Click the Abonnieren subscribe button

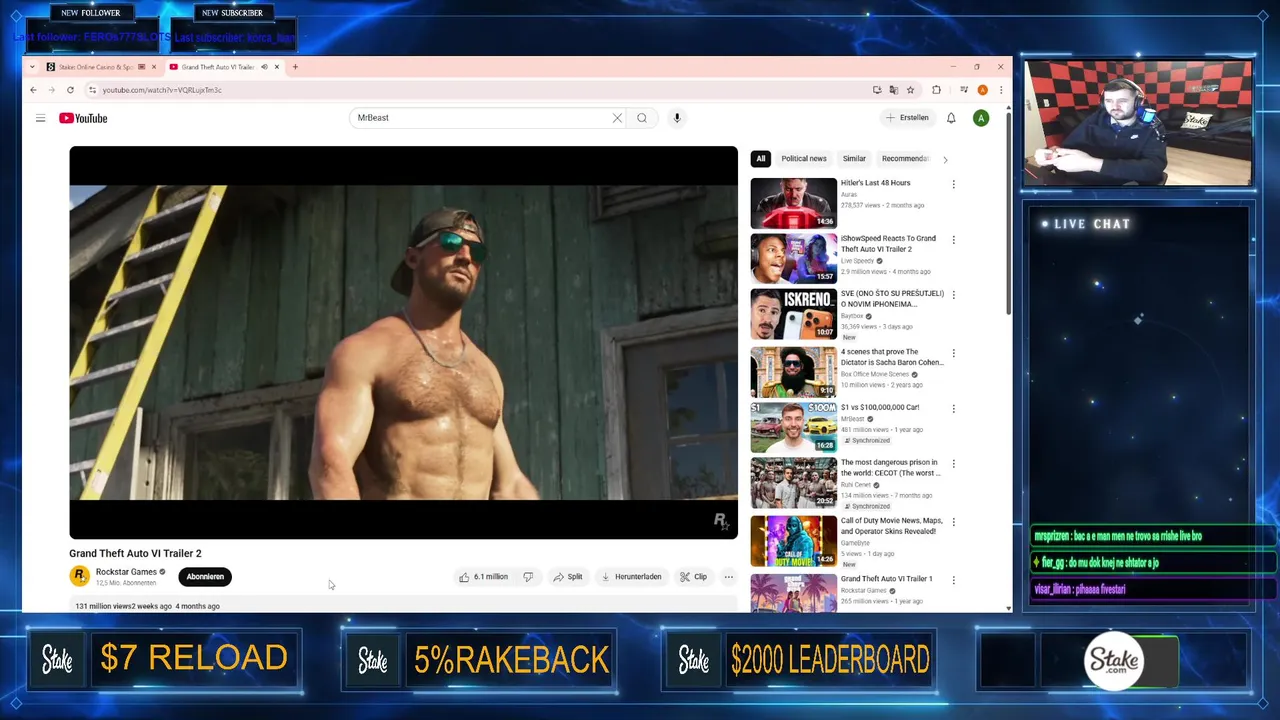point(205,577)
